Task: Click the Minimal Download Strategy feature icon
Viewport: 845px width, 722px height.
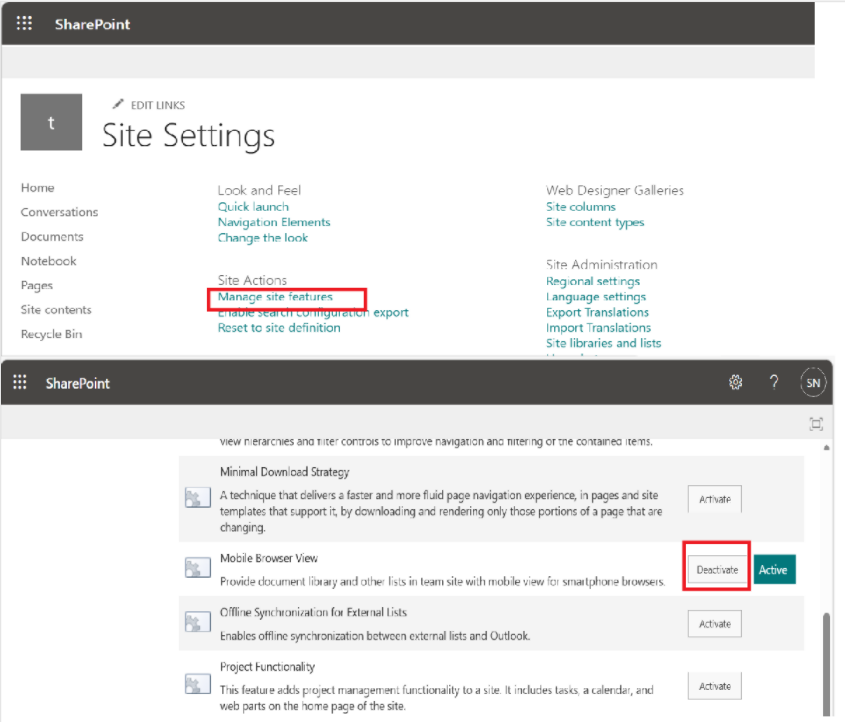Action: 197,497
